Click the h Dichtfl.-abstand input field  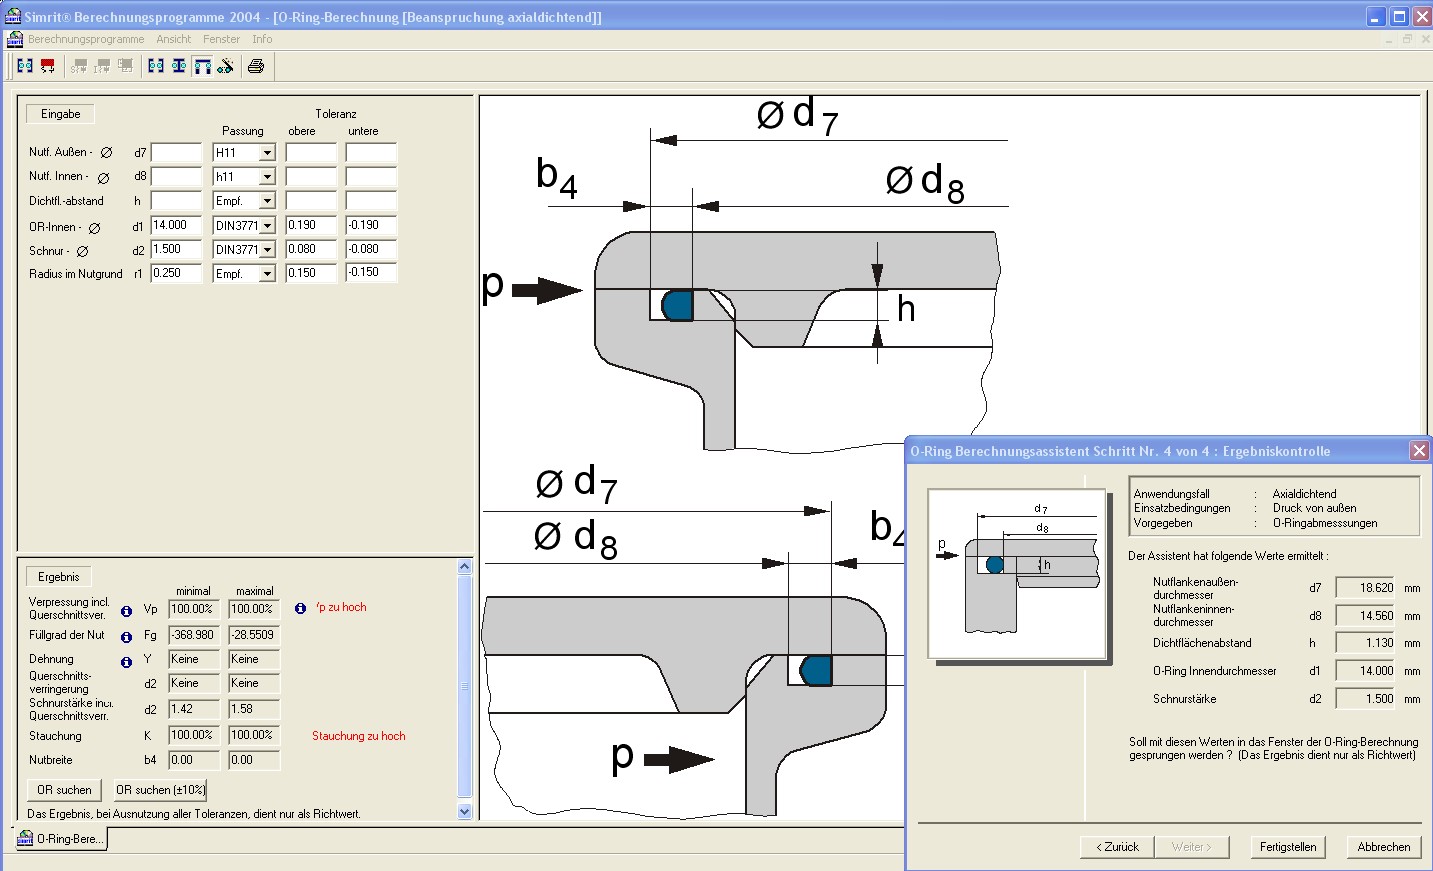pos(176,201)
